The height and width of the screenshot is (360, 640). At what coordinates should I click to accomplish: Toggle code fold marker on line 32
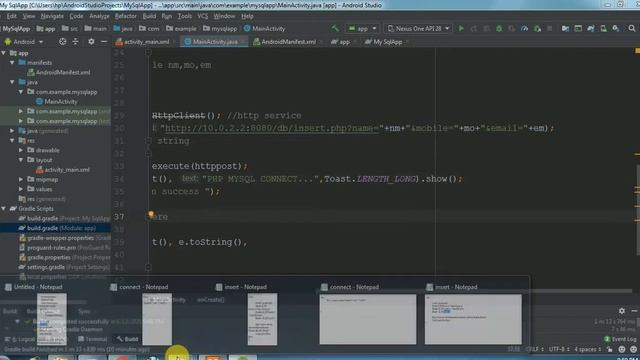point(148,153)
